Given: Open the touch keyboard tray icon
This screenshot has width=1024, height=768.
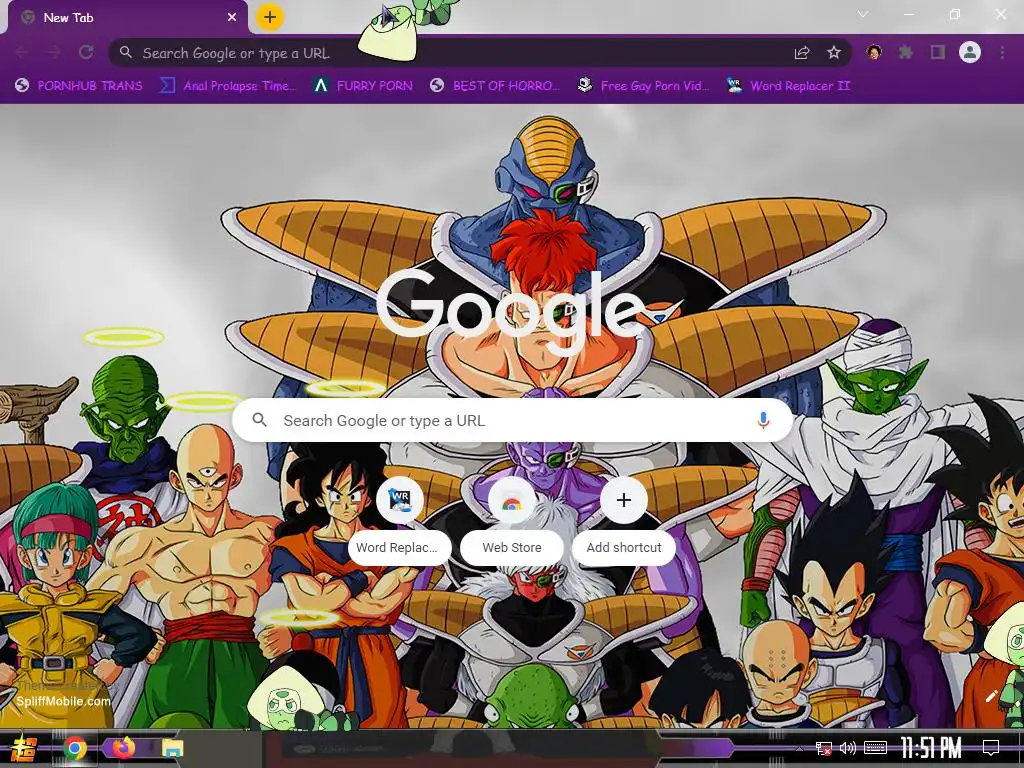Looking at the screenshot, I should 875,748.
